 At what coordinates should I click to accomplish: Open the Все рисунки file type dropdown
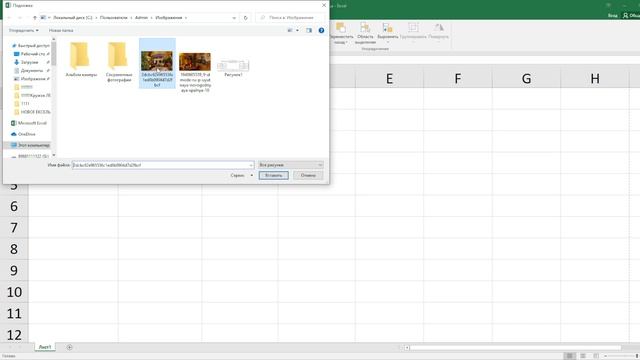[291, 165]
